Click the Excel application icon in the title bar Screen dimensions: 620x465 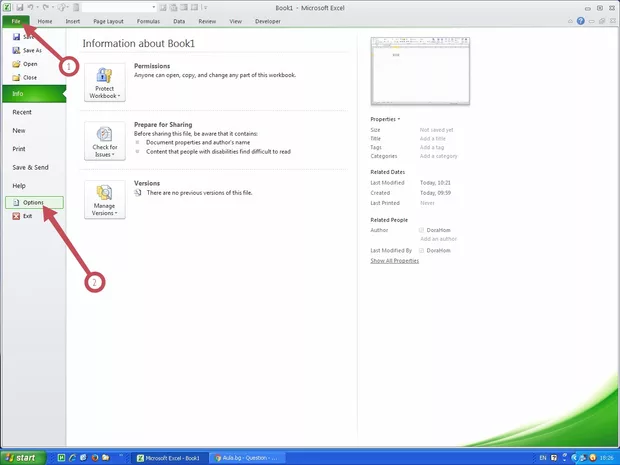[x=7, y=7]
